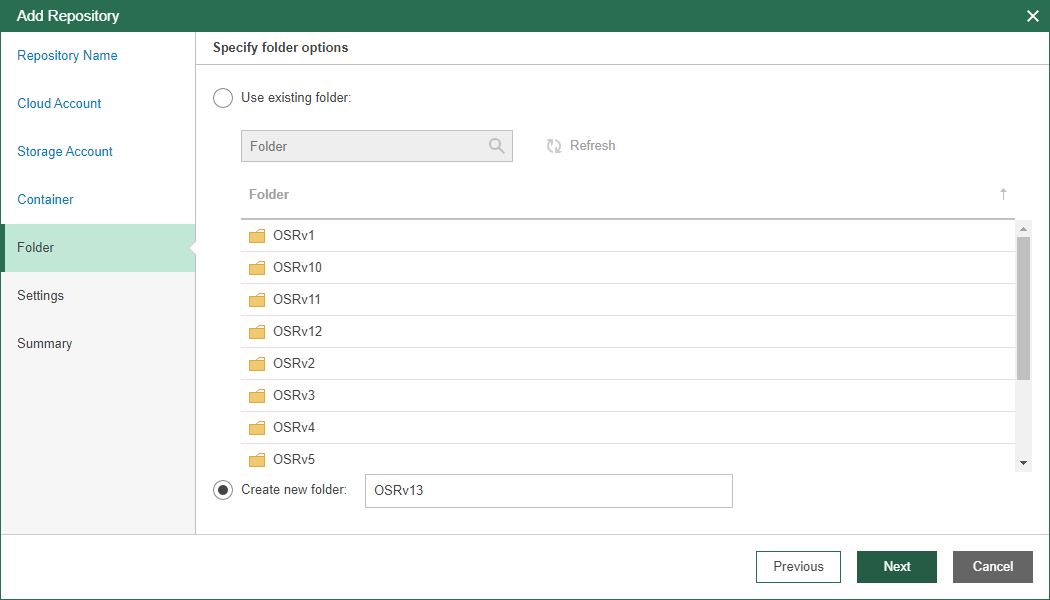The image size is (1050, 600).
Task: Go to the Repository Name step
Action: pyautogui.click(x=67, y=56)
